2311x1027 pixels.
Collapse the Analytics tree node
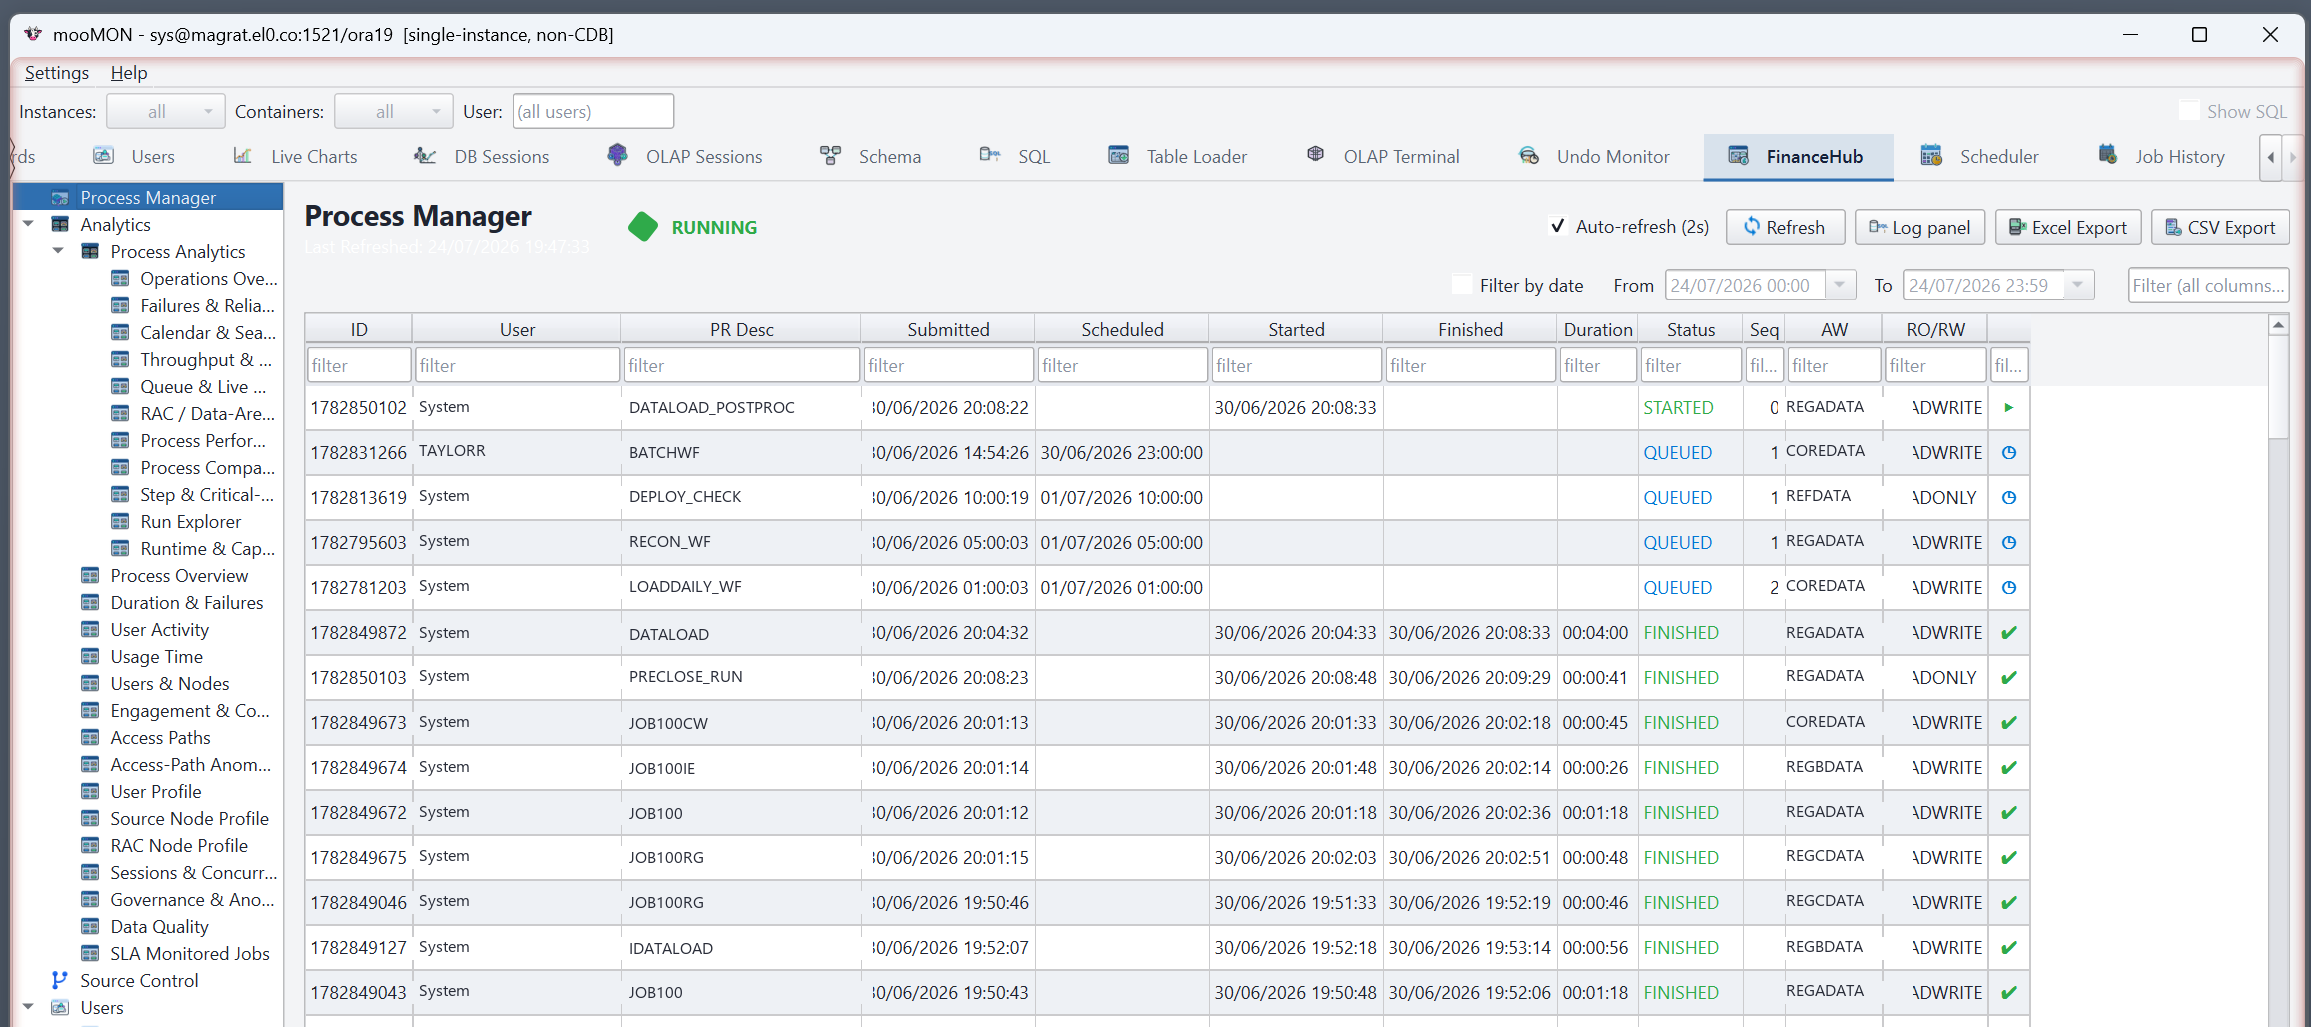[28, 224]
